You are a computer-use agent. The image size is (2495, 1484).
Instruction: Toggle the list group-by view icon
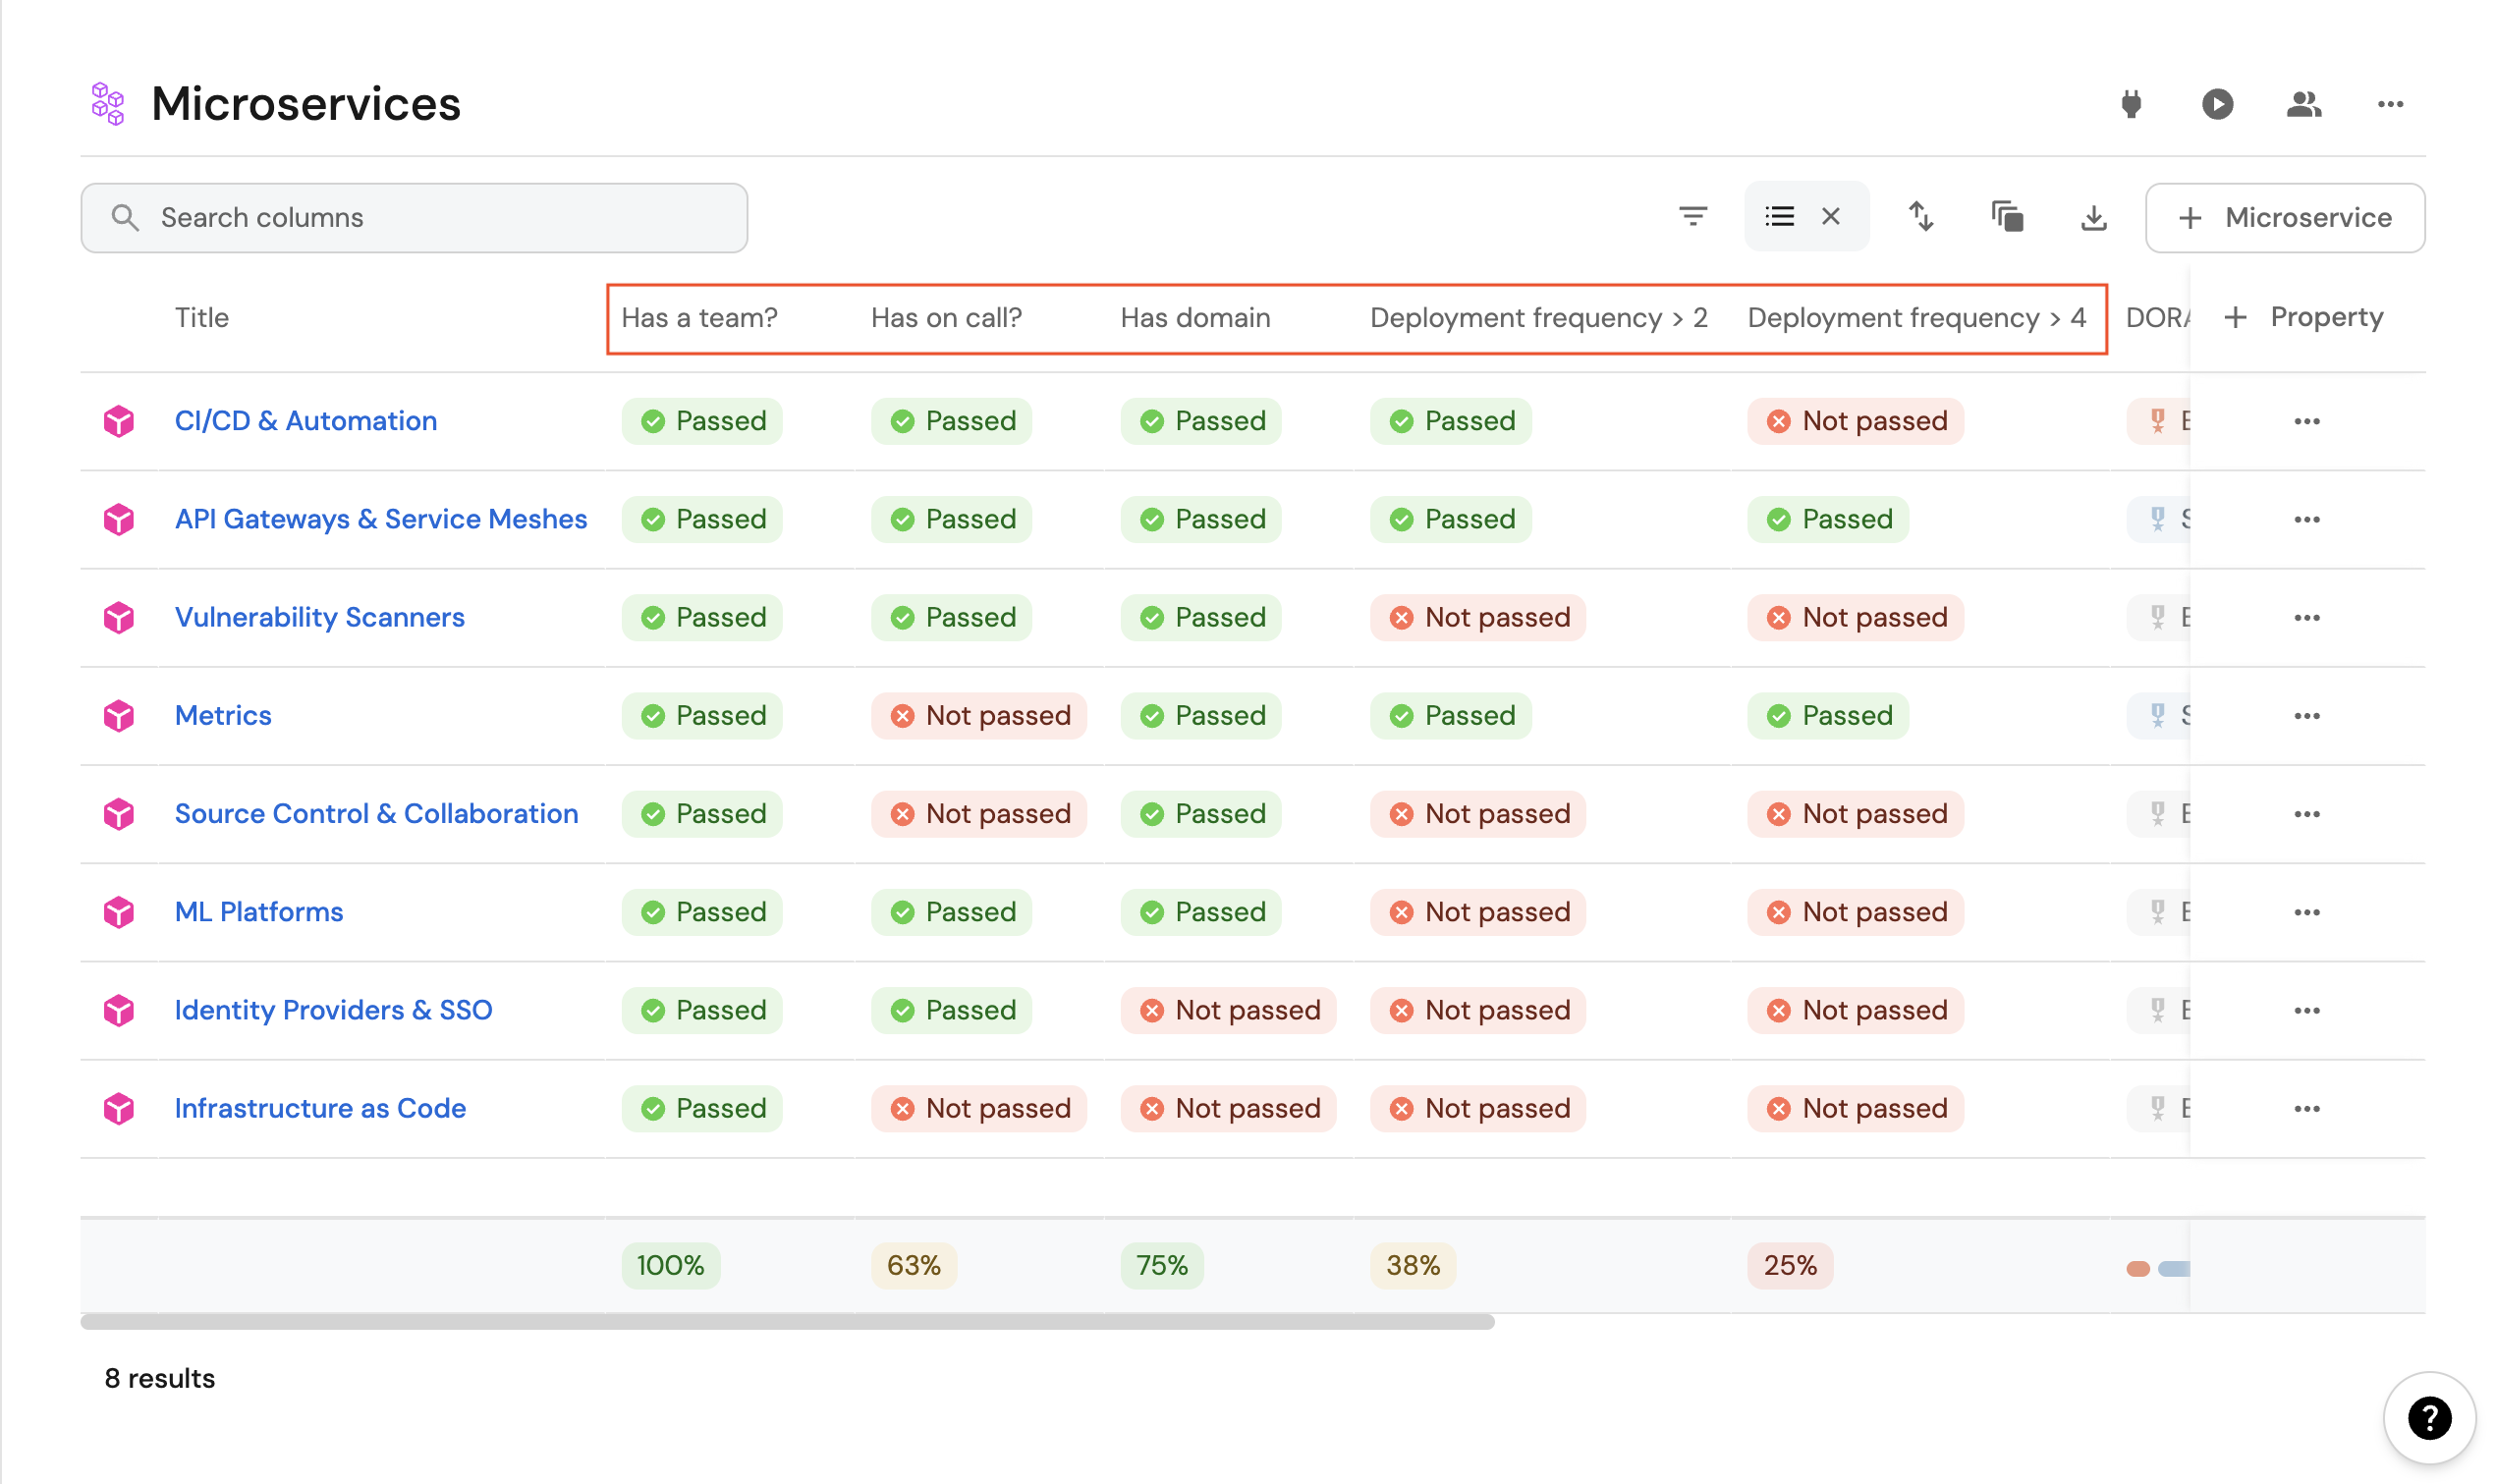pos(1779,216)
